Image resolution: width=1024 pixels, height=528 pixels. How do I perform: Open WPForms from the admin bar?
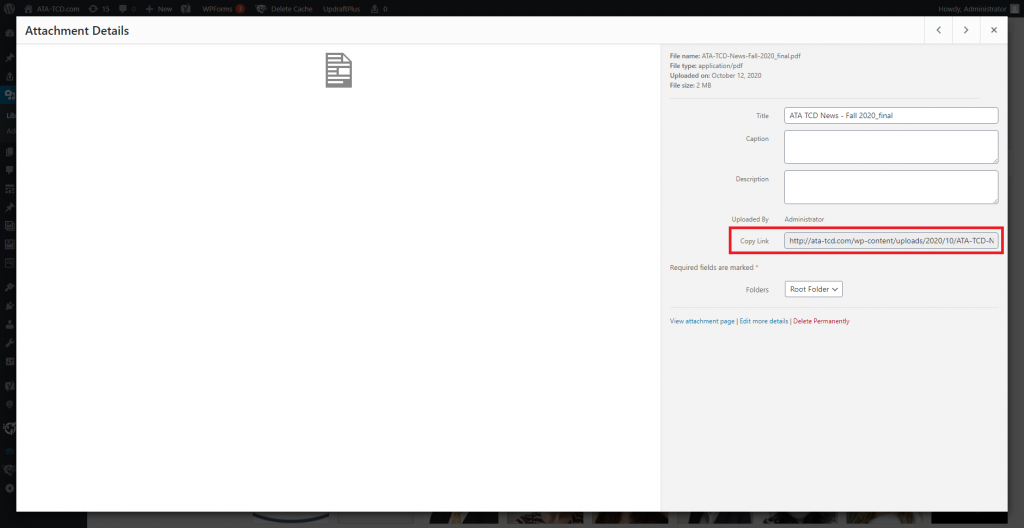click(222, 8)
